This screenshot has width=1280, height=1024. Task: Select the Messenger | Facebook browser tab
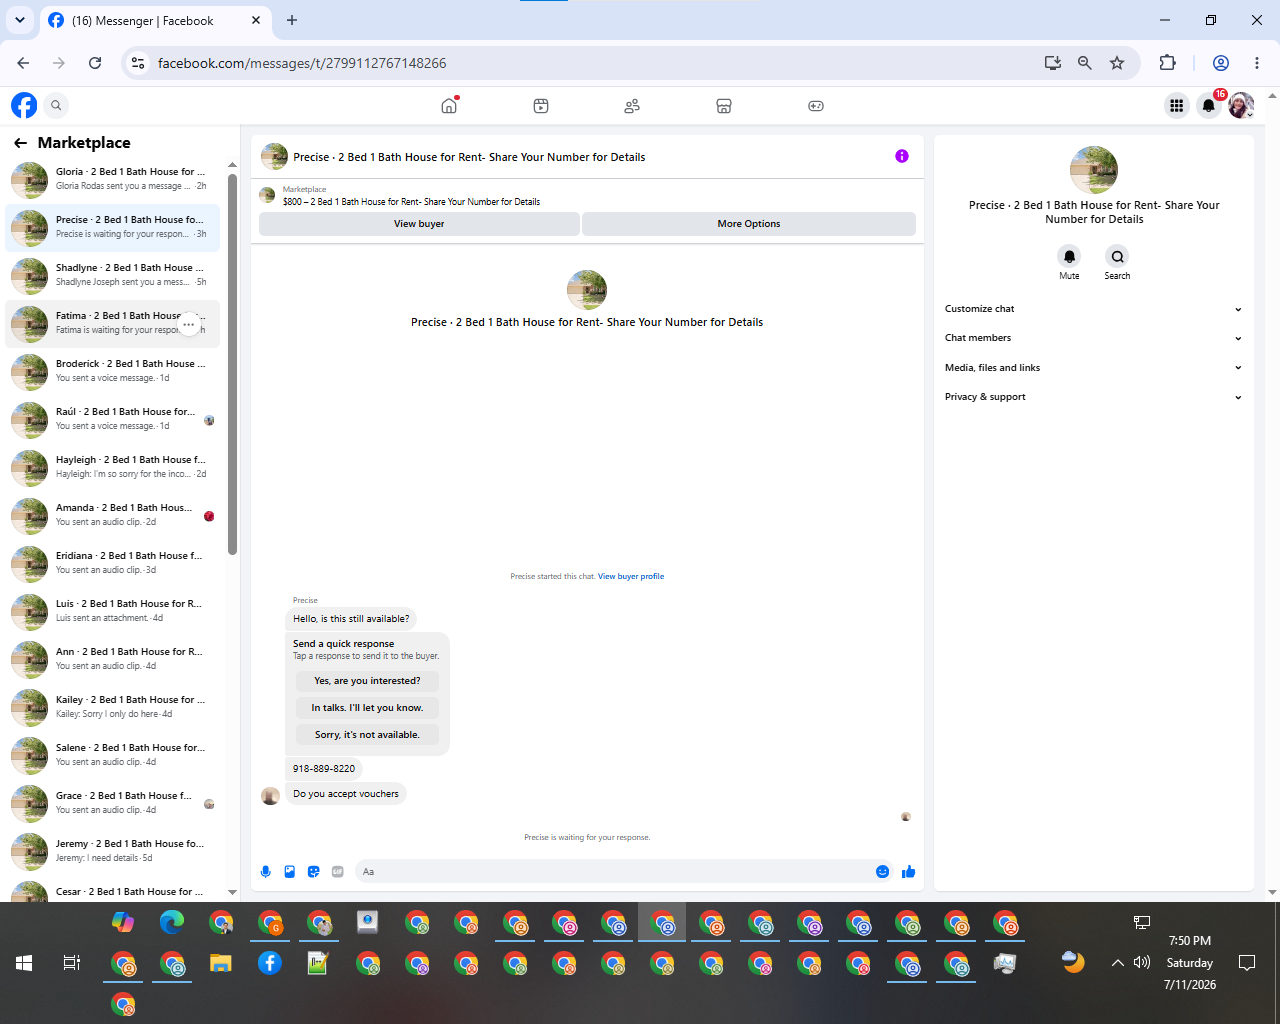[155, 21]
